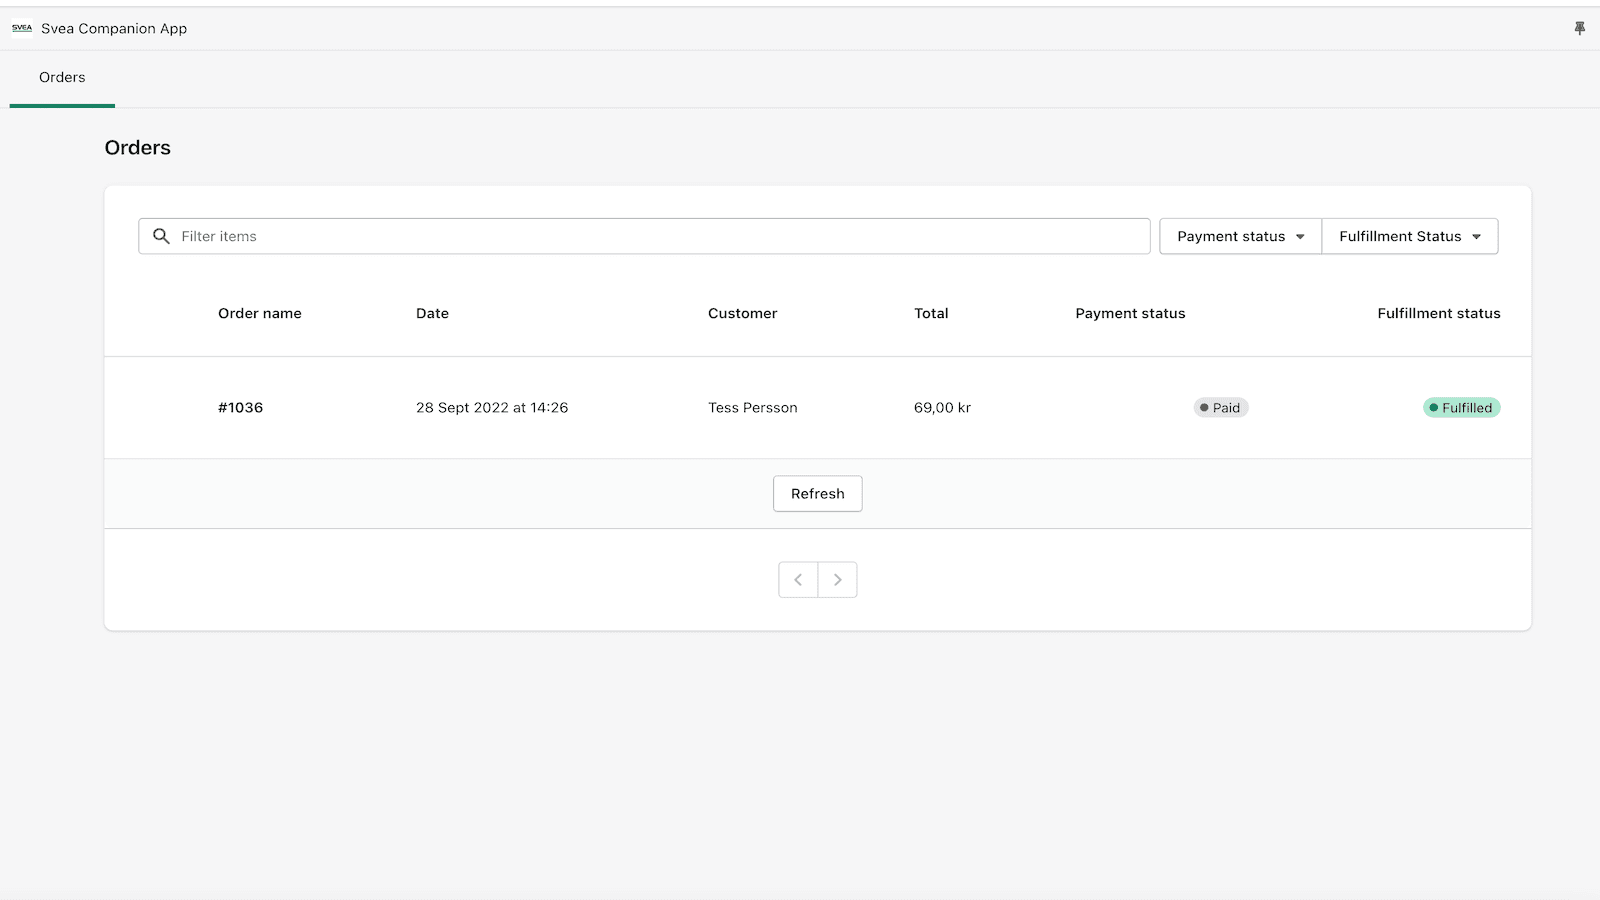Expand the Fulfillment Status chevron arrow
This screenshot has height=900, width=1600.
tap(1477, 236)
